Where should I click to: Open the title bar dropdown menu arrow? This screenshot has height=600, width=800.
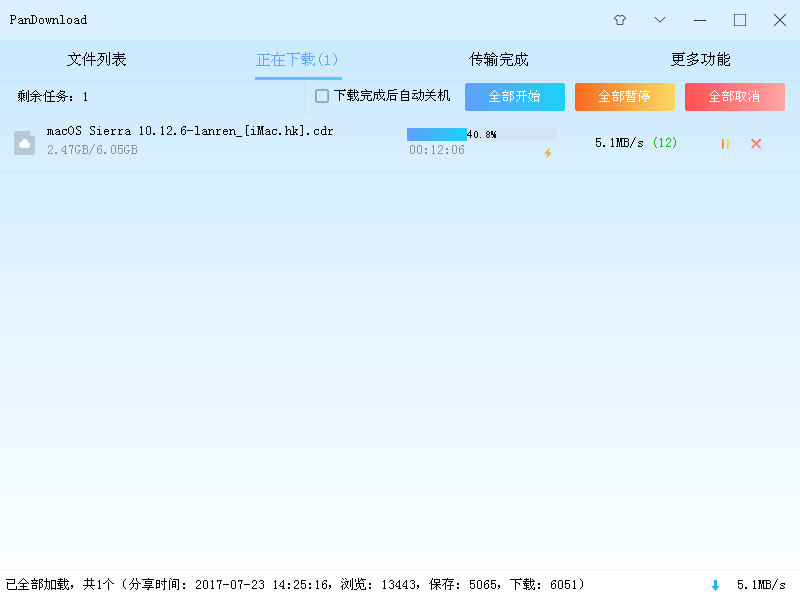pos(660,20)
